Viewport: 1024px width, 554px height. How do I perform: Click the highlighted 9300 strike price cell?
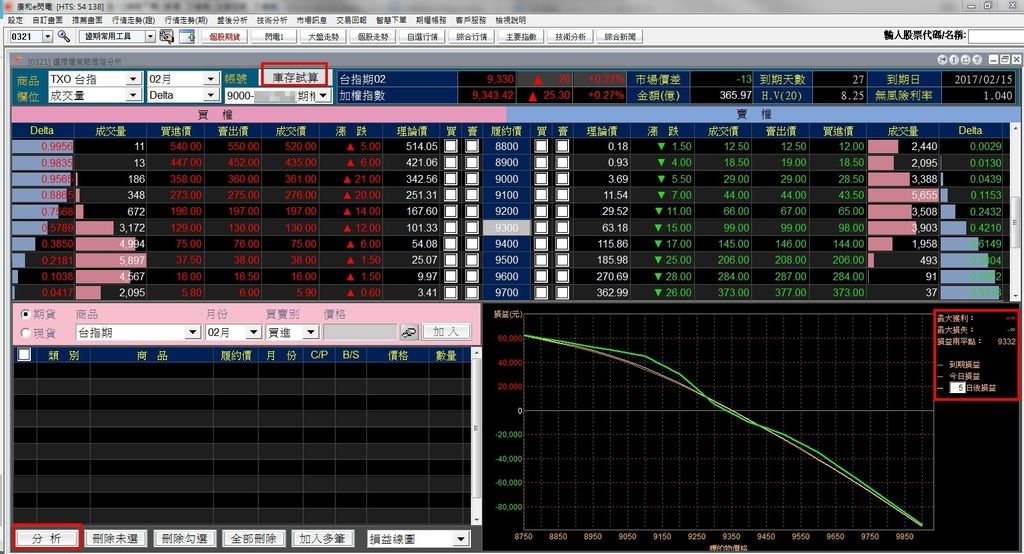coord(507,227)
